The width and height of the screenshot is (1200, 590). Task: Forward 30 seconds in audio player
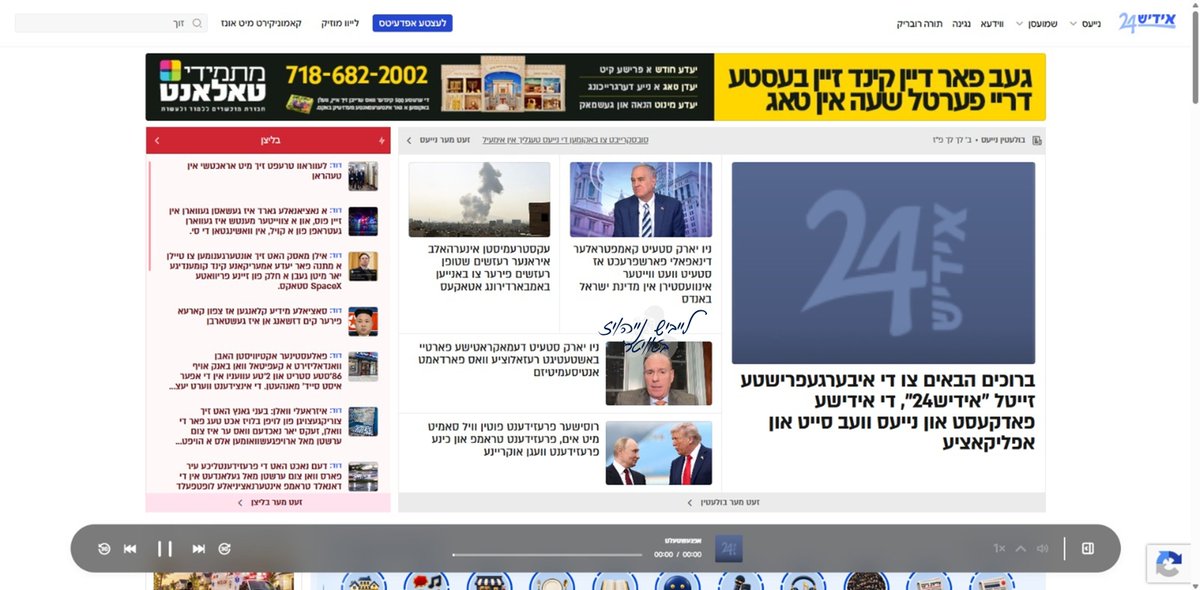click(x=225, y=549)
